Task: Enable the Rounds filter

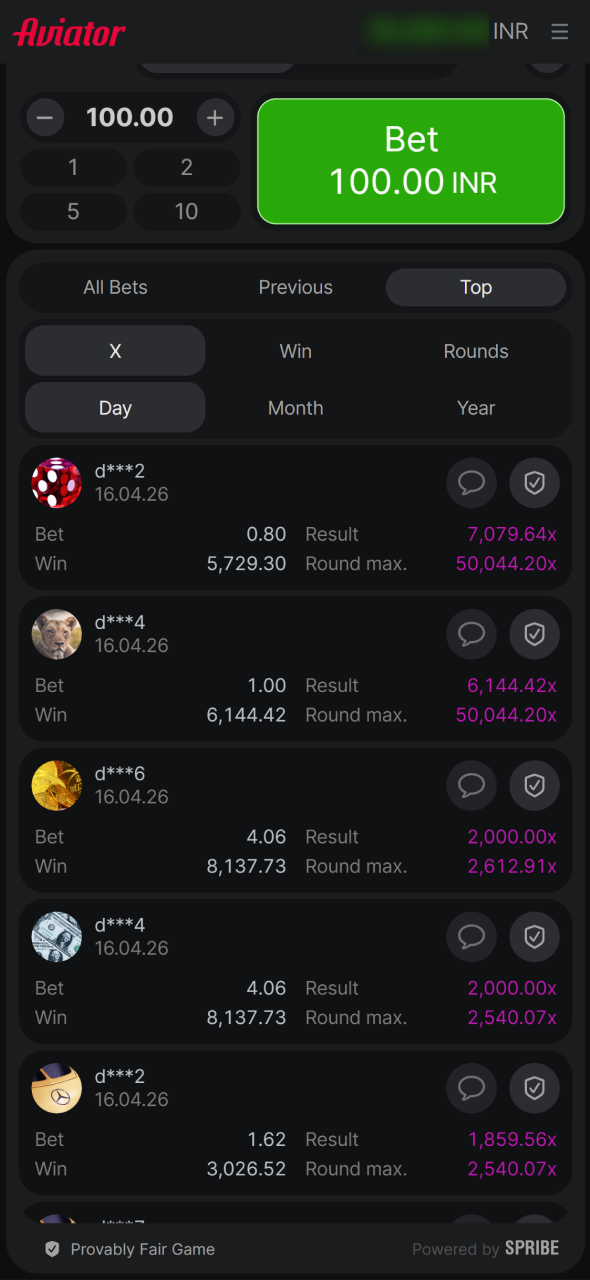Action: [476, 351]
